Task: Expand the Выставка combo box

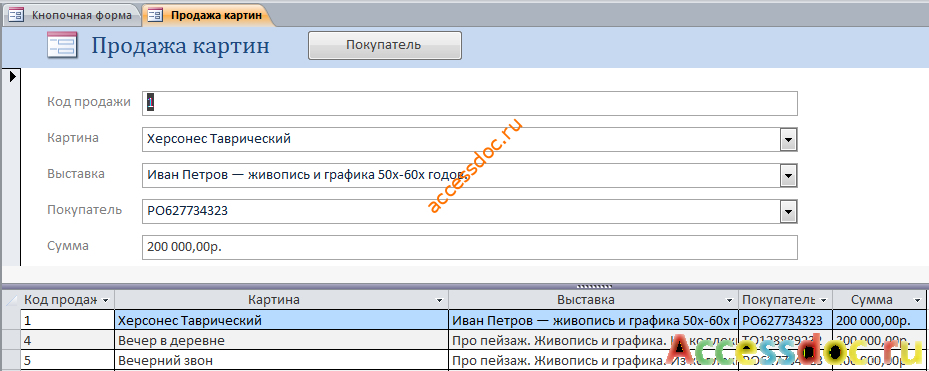Action: 789,176
